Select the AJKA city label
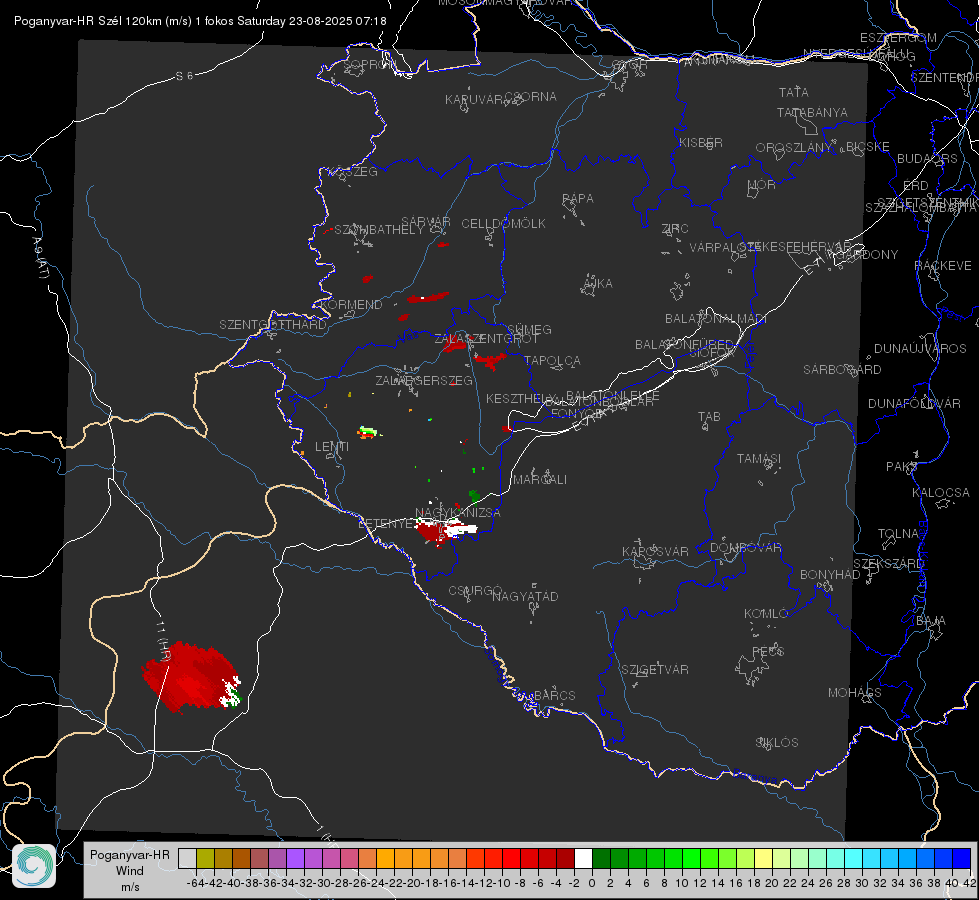The width and height of the screenshot is (979, 900). pos(598,284)
